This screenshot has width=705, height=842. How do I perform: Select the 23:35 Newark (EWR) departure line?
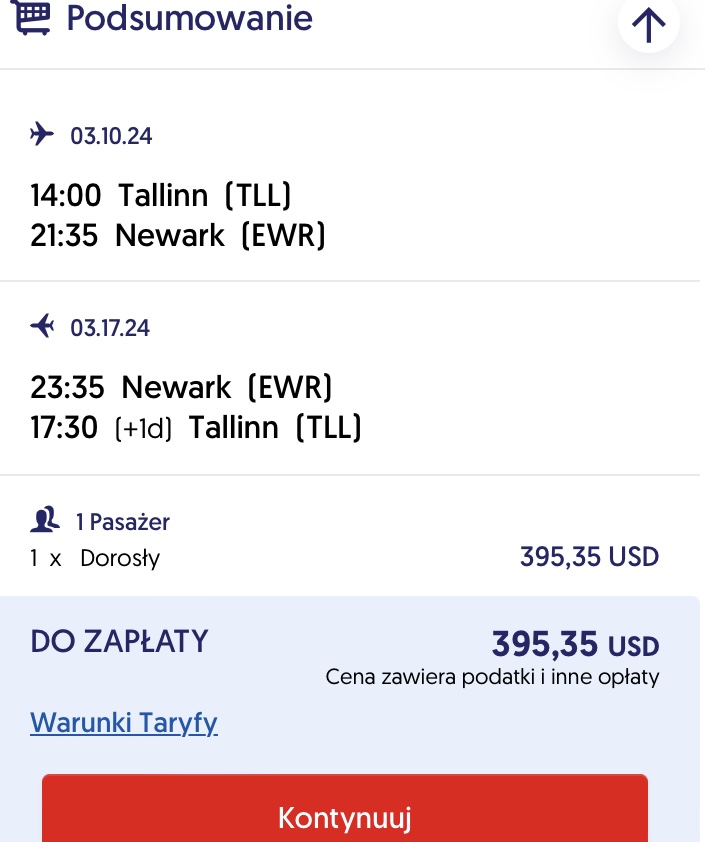pos(181,387)
